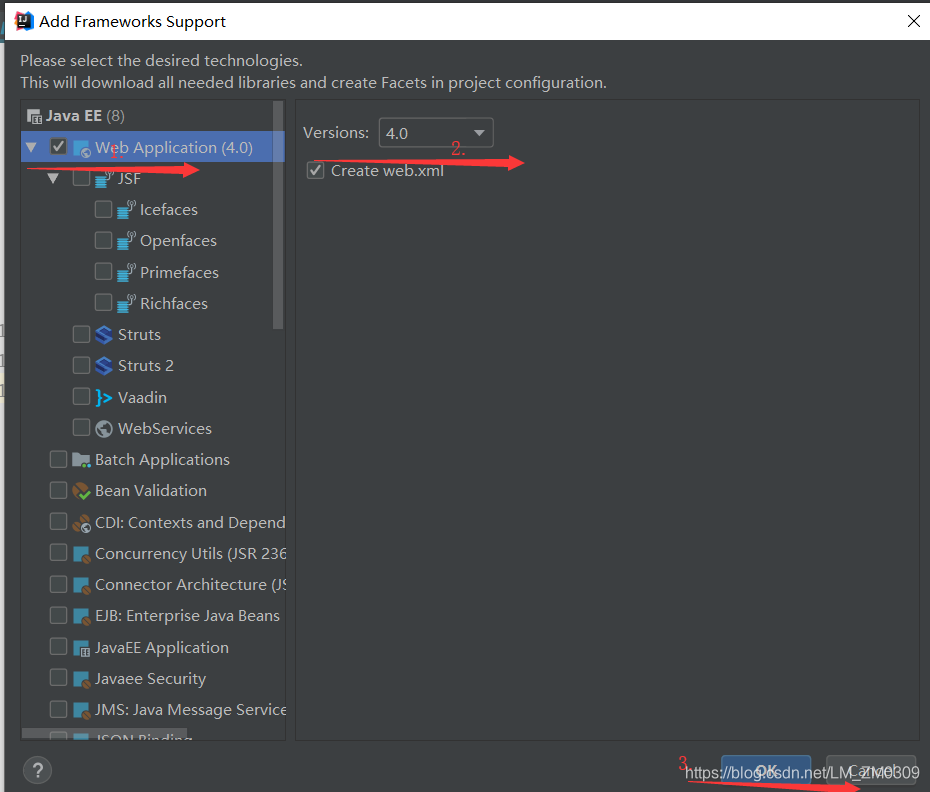
Task: Click the IntelliJ IDEA logo in title bar
Action: point(24,21)
